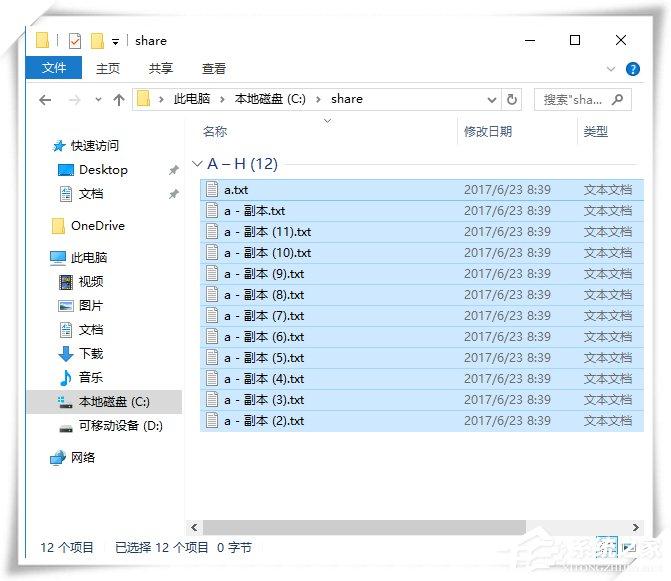This screenshot has width=671, height=581.
Task: Switch to the 主页 ribbon tab
Action: coord(108,68)
